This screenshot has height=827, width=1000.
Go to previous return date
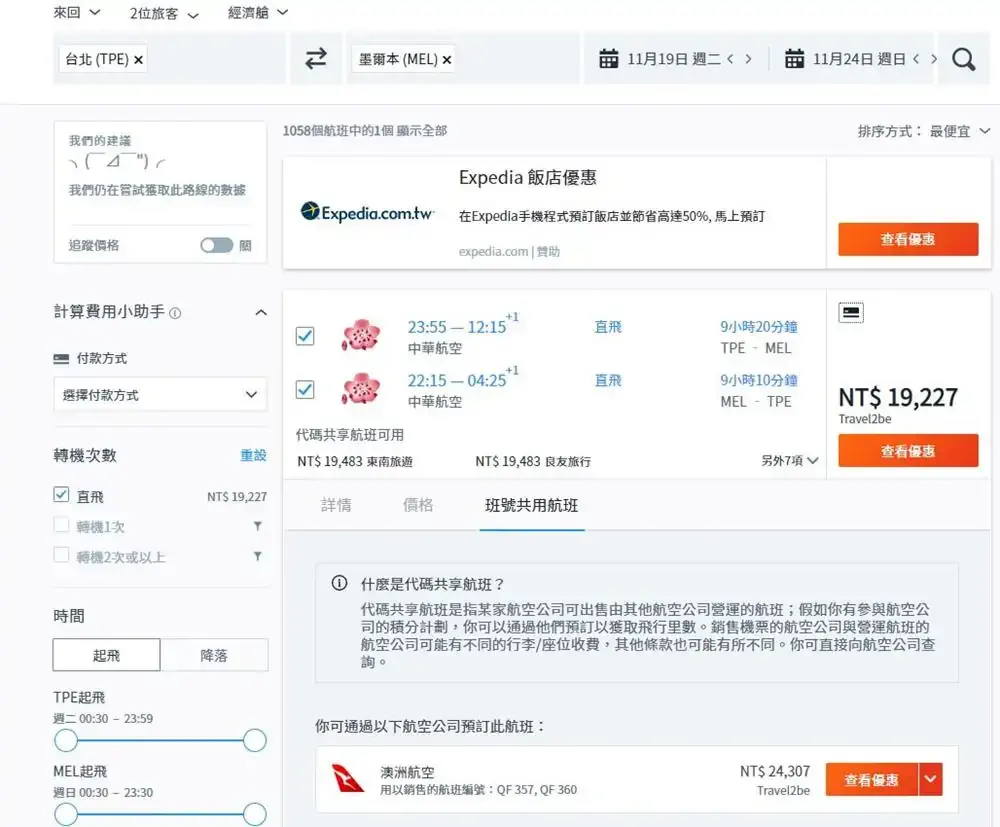(x=916, y=59)
